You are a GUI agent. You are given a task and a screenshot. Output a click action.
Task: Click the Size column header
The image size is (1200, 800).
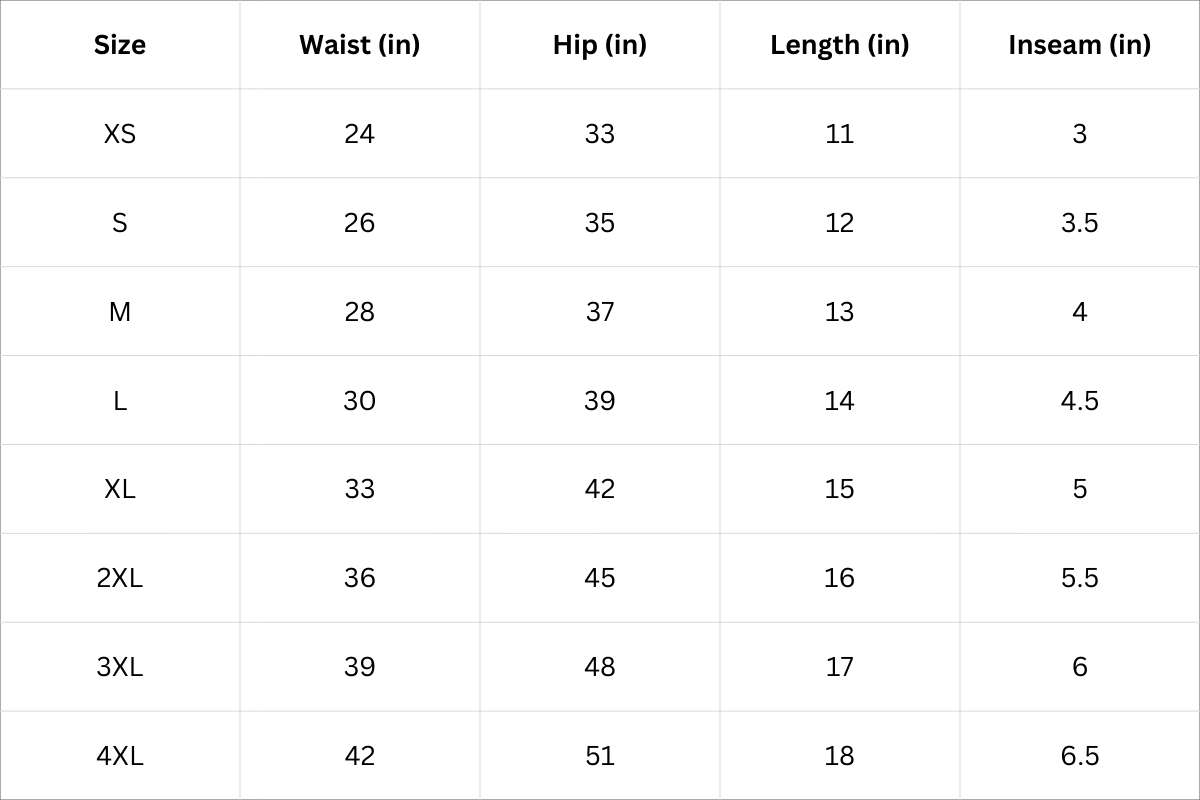pyautogui.click(x=120, y=45)
